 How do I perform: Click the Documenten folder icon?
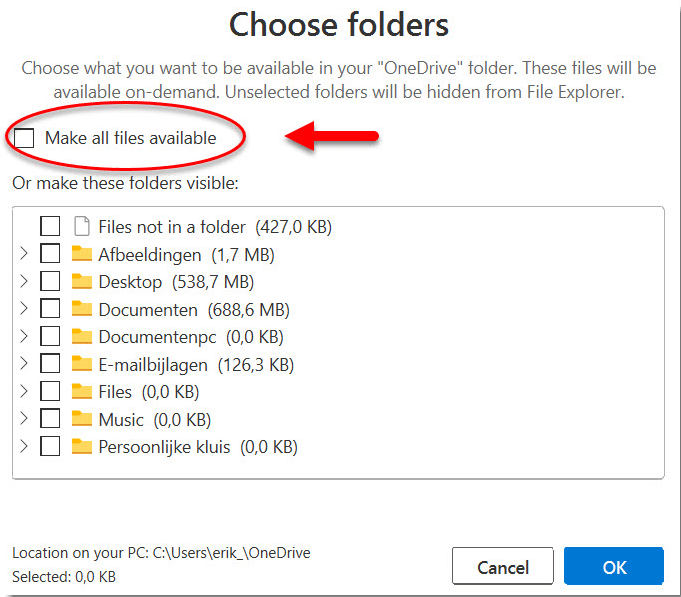click(82, 309)
